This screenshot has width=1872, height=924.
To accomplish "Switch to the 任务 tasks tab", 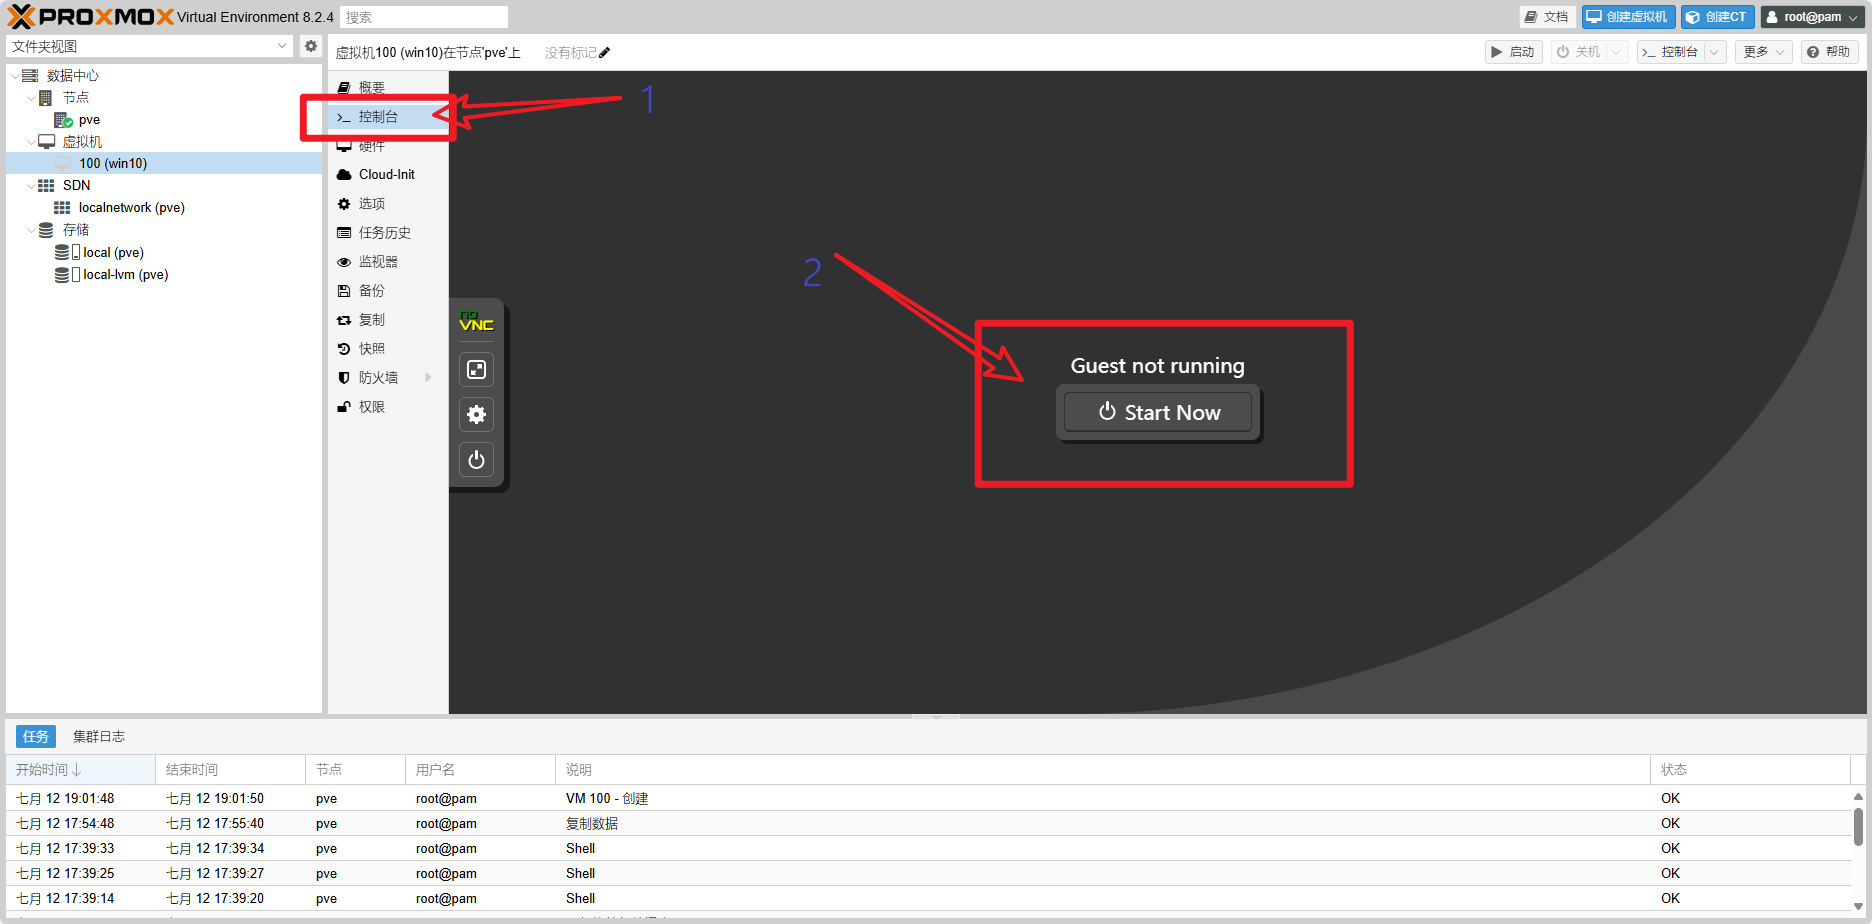I will click(36, 737).
